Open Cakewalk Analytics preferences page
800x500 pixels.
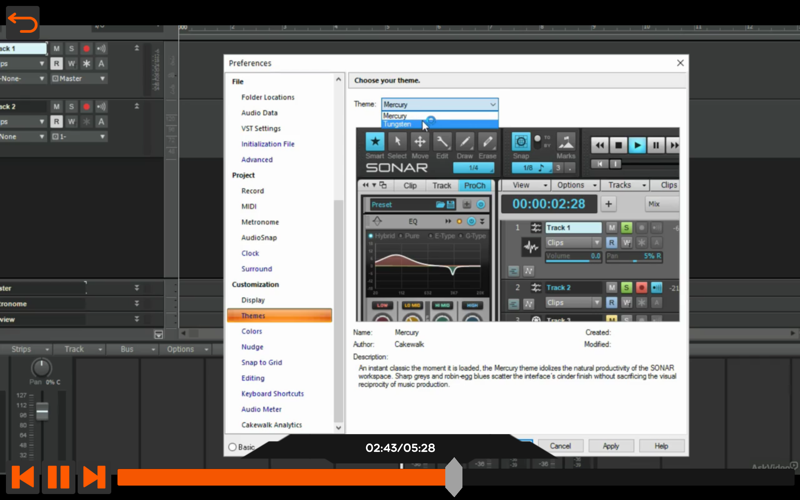pyautogui.click(x=271, y=425)
